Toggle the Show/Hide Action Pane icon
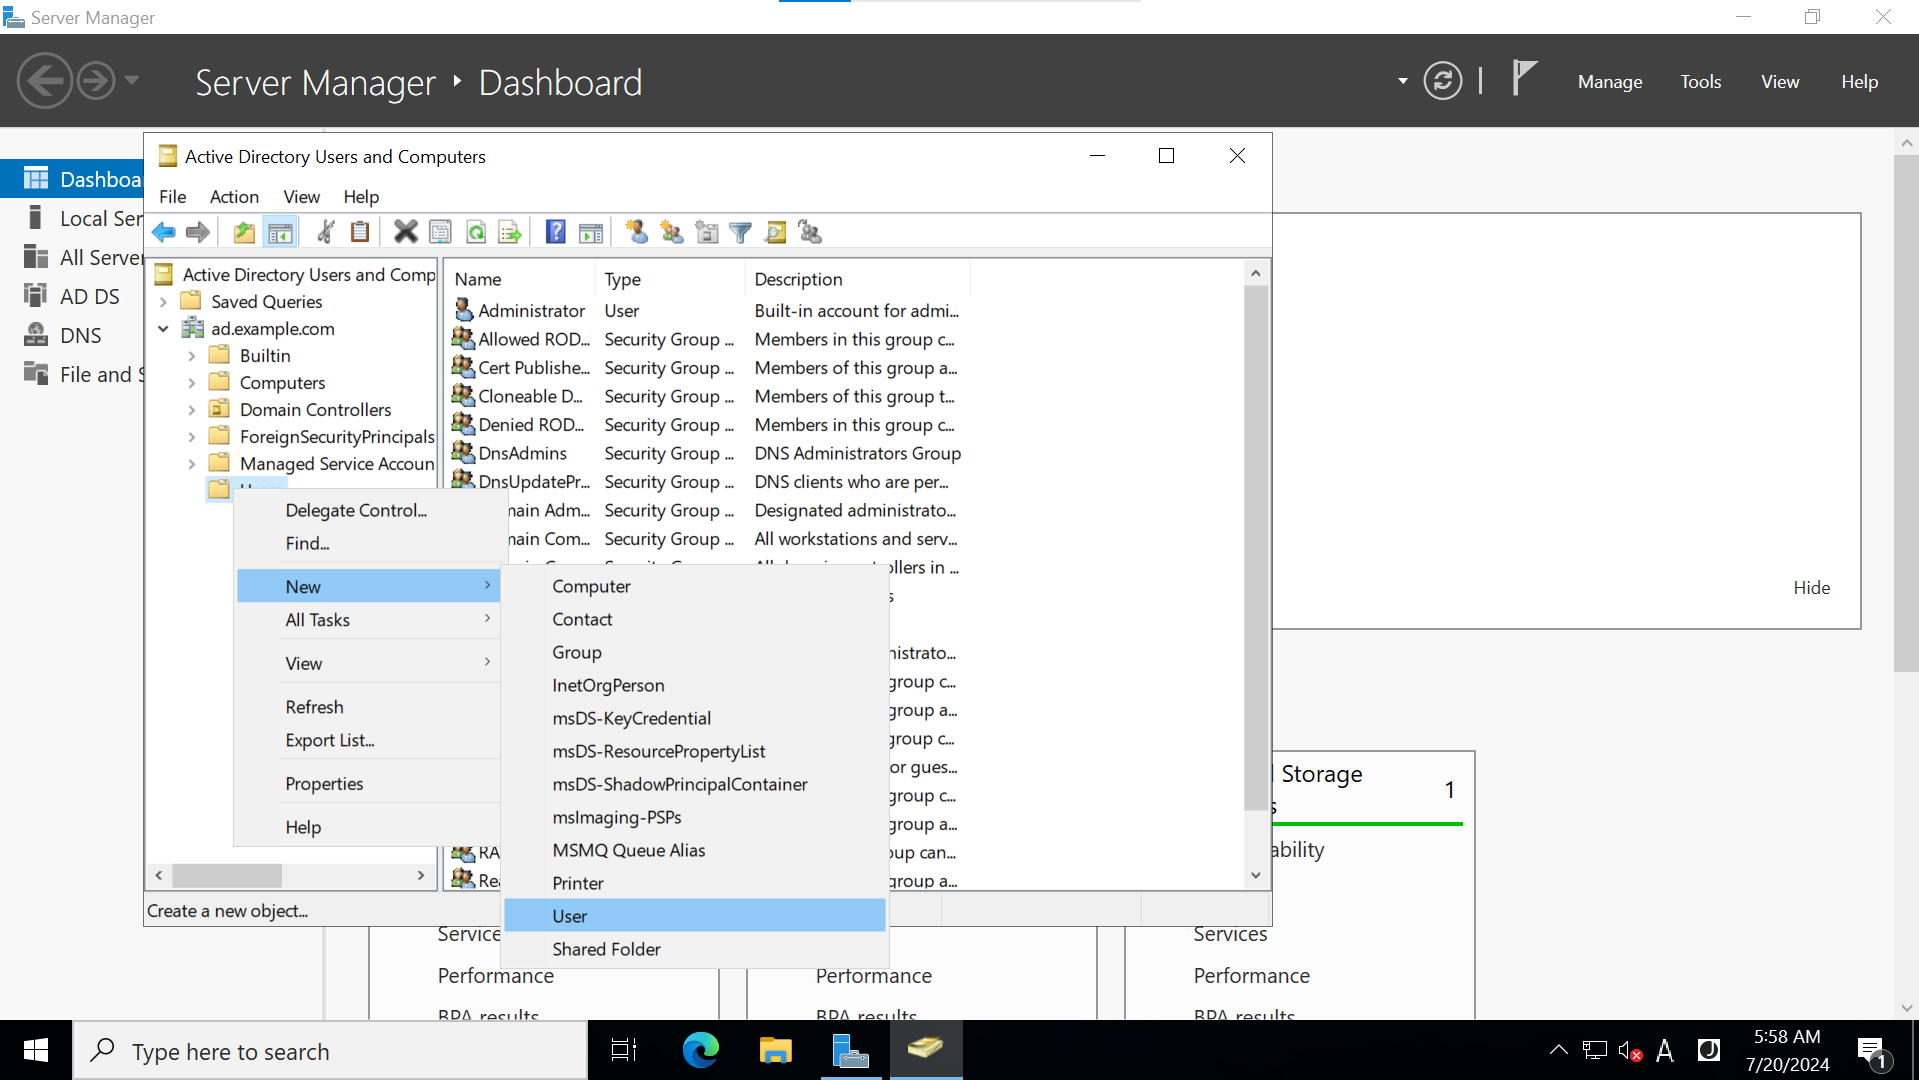Image resolution: width=1919 pixels, height=1080 pixels. pos(591,231)
